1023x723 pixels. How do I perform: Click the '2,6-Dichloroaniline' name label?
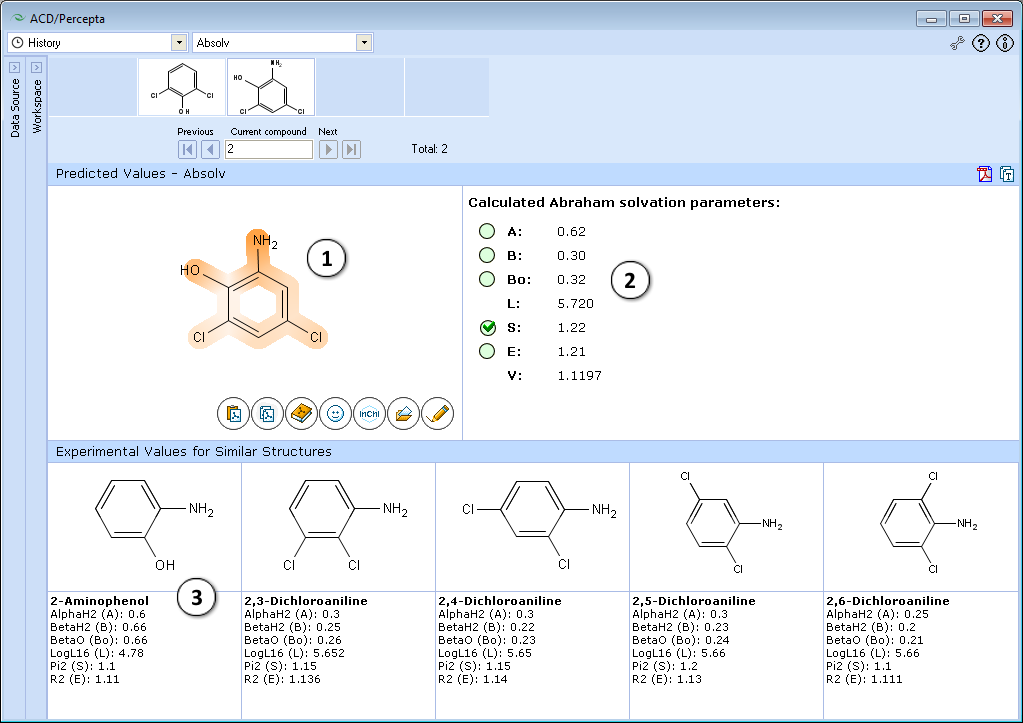pos(887,601)
